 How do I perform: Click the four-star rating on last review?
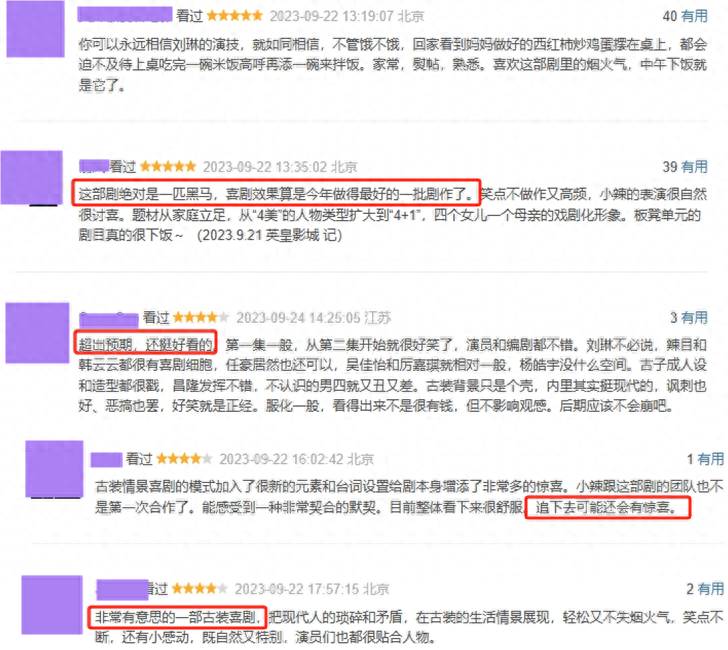tap(200, 589)
